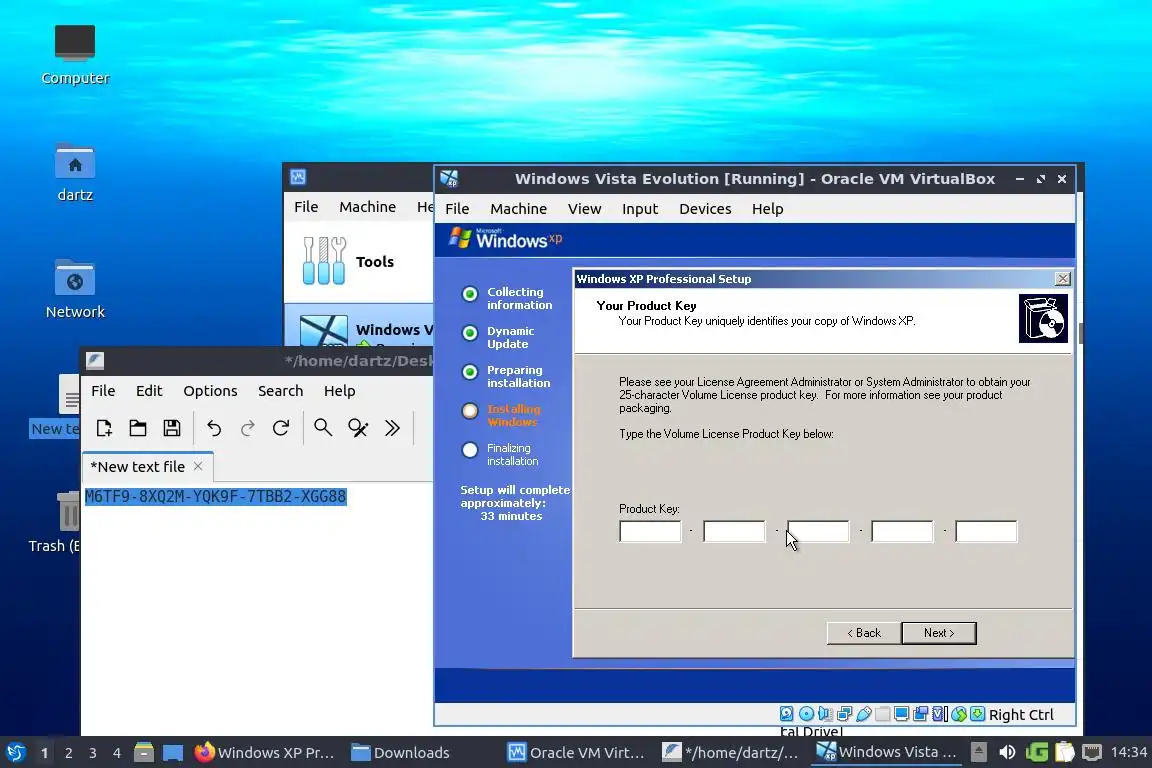
Task: Open Machine menu in VirtualBox Manager window
Action: [x=367, y=207]
